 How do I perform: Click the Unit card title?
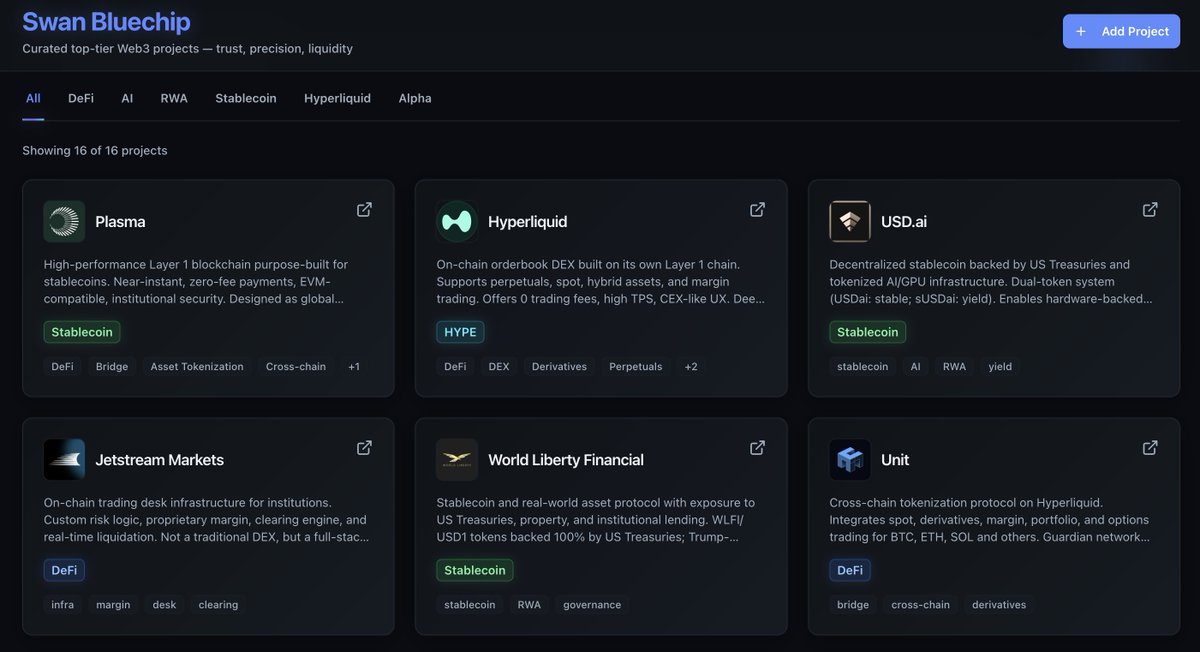pyautogui.click(x=895, y=460)
